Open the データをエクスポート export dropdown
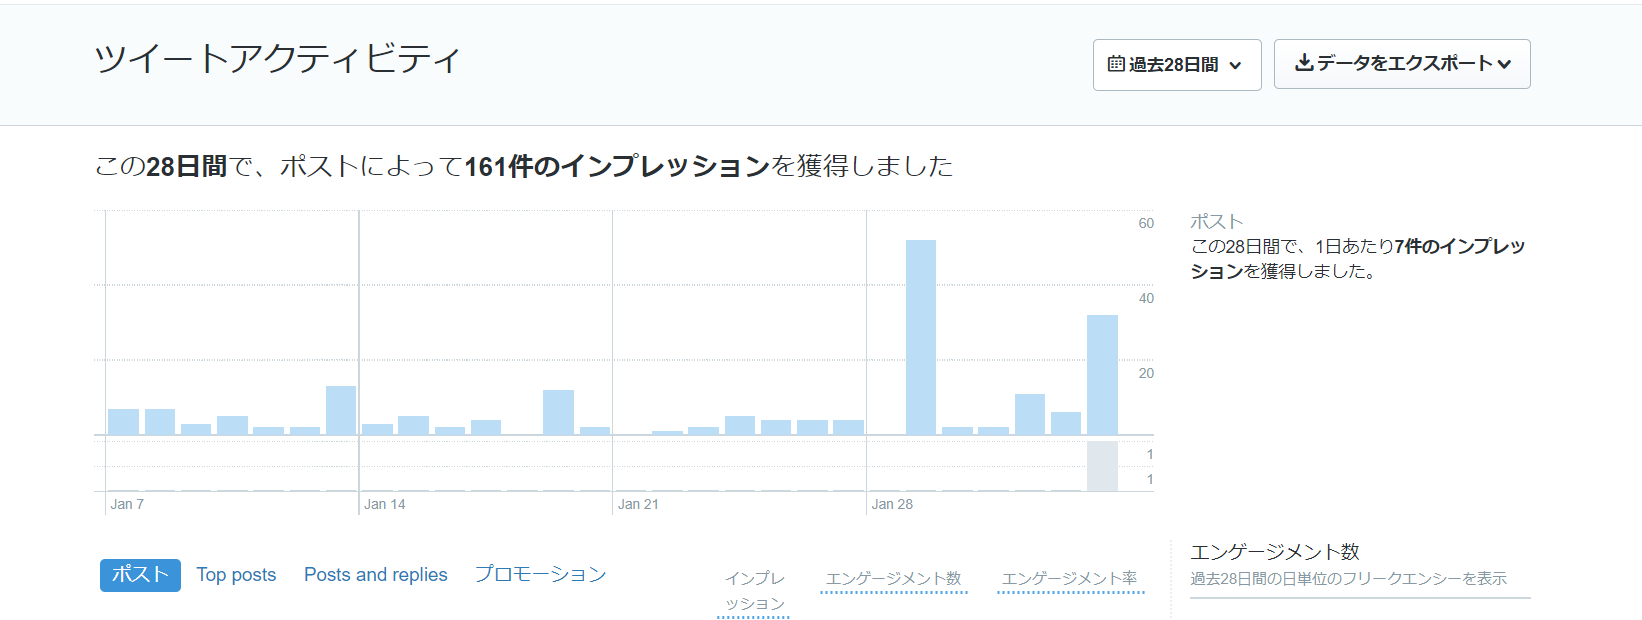 (x=1402, y=64)
